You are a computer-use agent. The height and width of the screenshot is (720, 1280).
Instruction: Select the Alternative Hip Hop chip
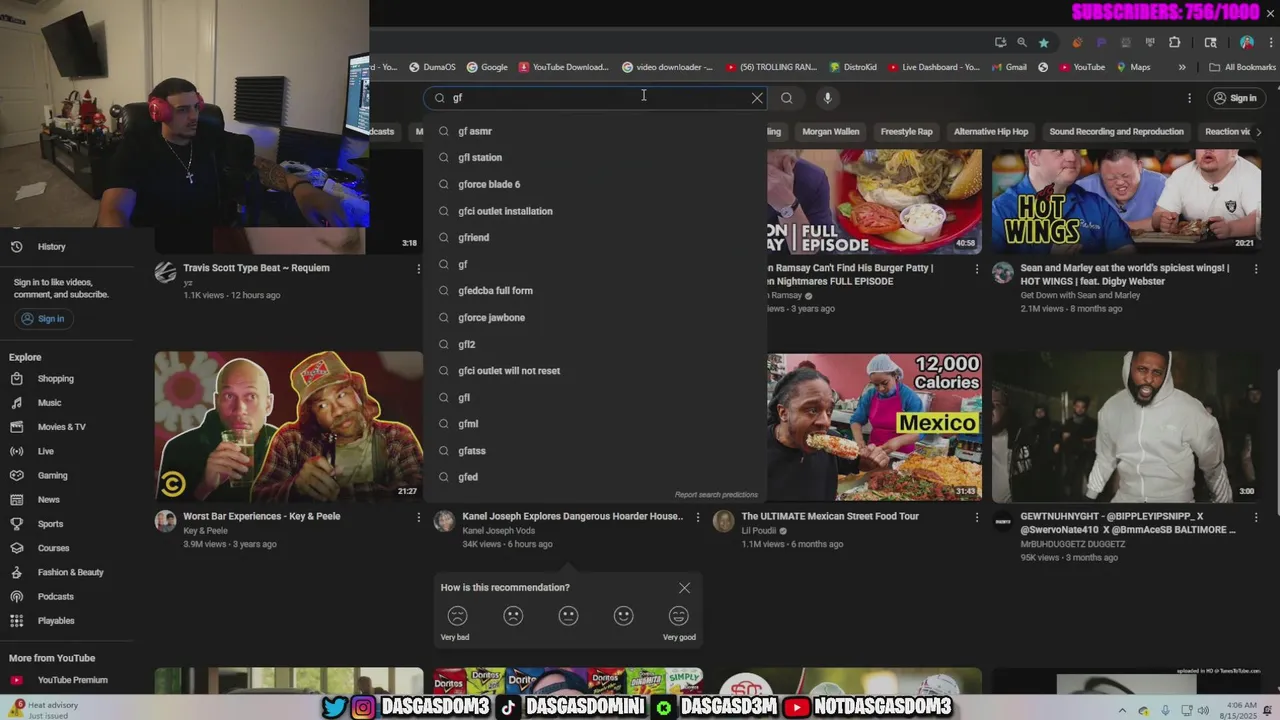coord(990,132)
